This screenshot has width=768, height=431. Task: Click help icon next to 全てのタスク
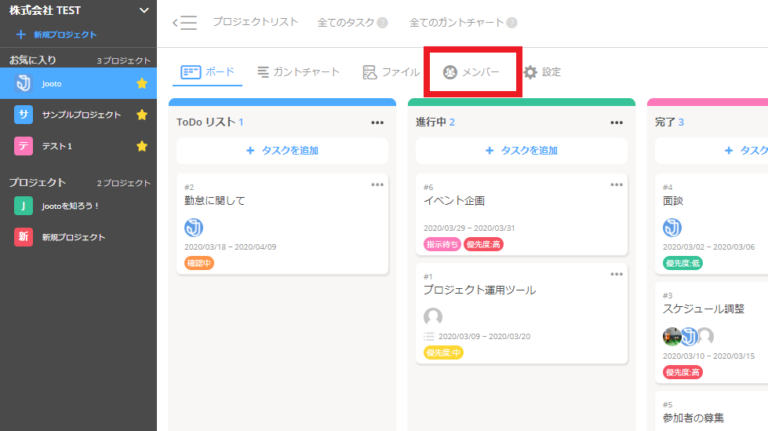tap(383, 23)
